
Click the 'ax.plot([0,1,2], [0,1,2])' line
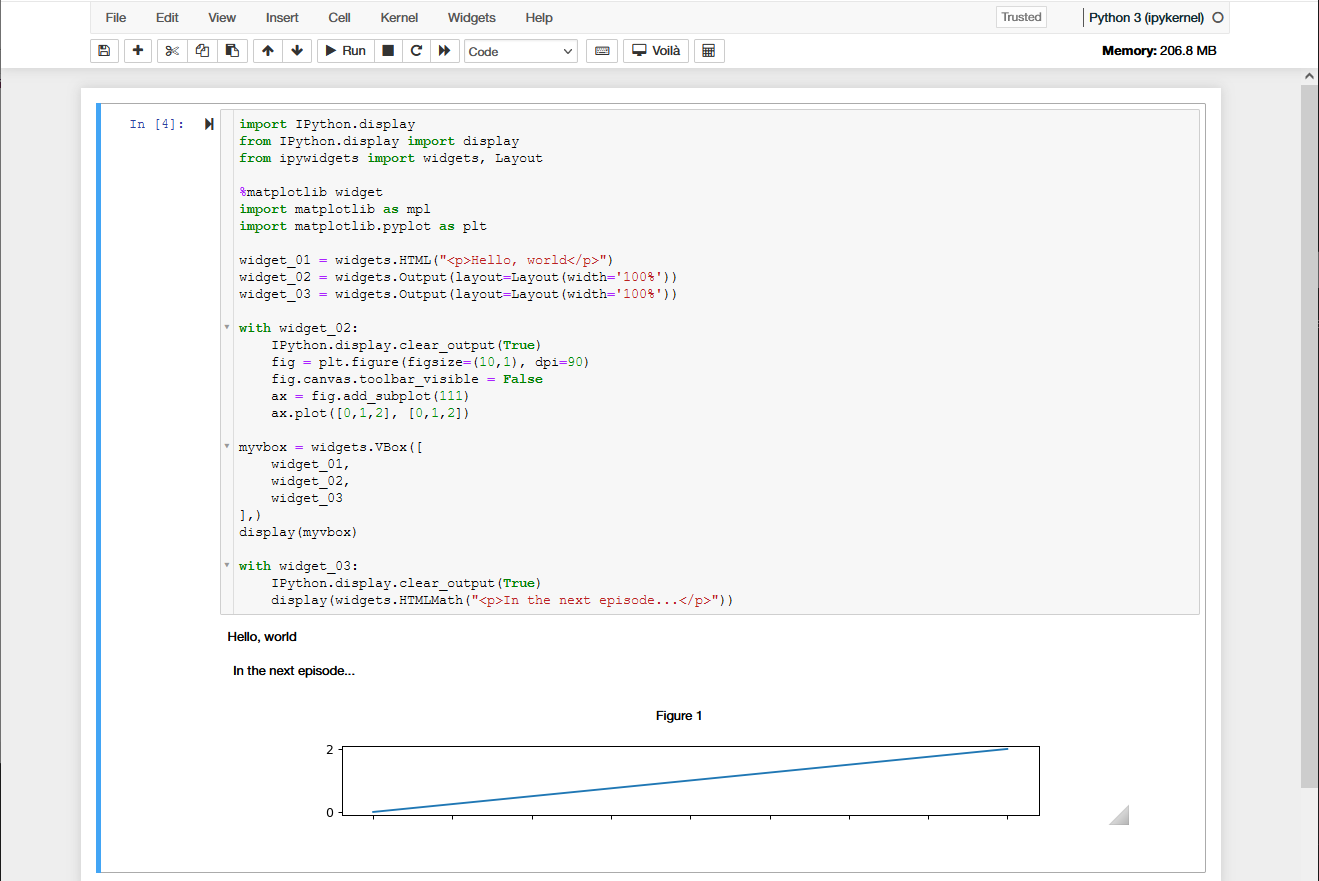click(370, 413)
